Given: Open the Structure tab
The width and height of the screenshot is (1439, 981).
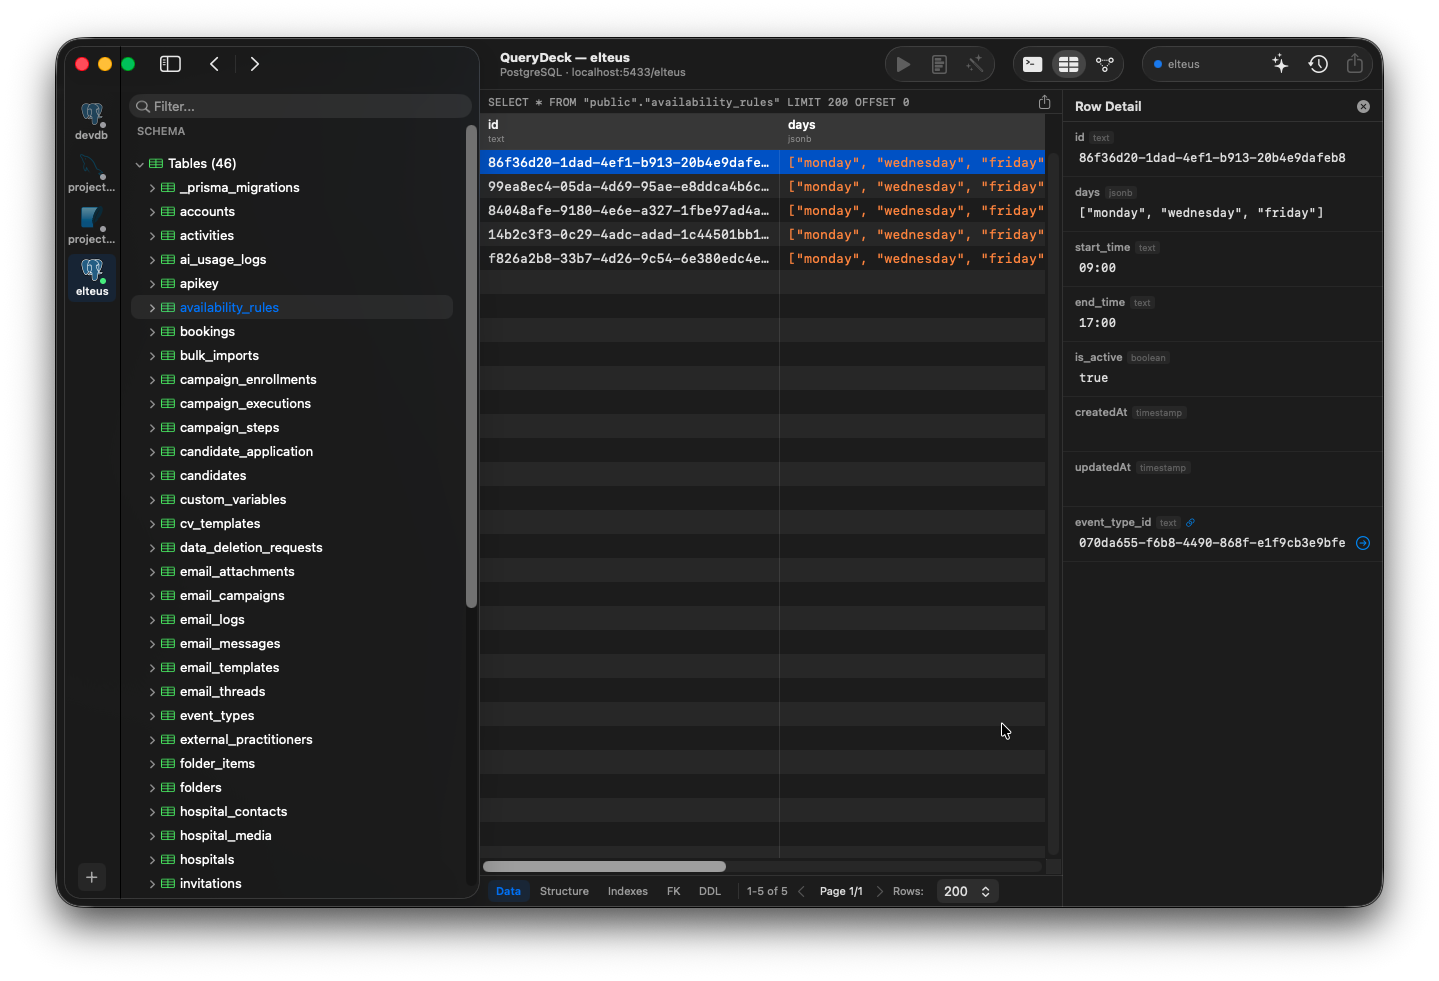Looking at the screenshot, I should pos(564,891).
